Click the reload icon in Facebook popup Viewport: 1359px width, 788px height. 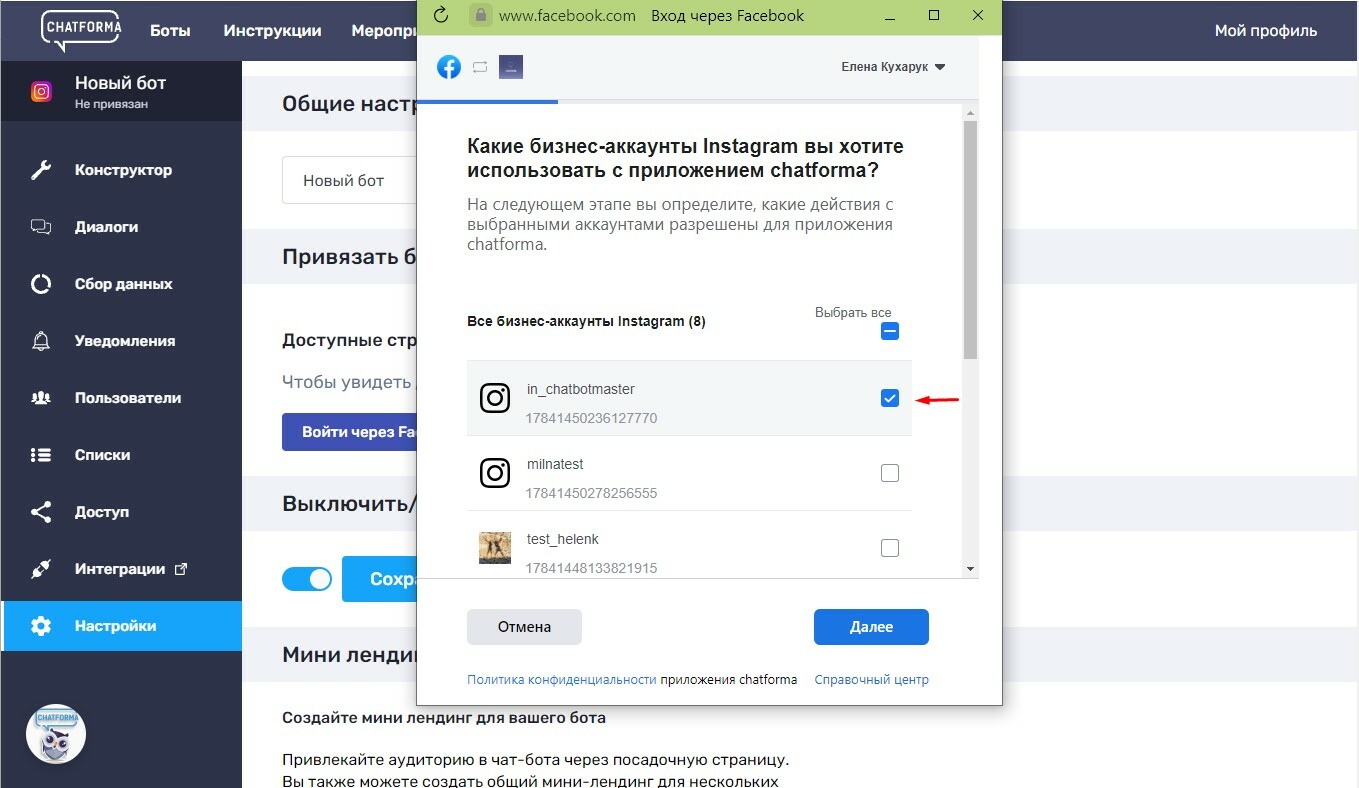[x=440, y=16]
